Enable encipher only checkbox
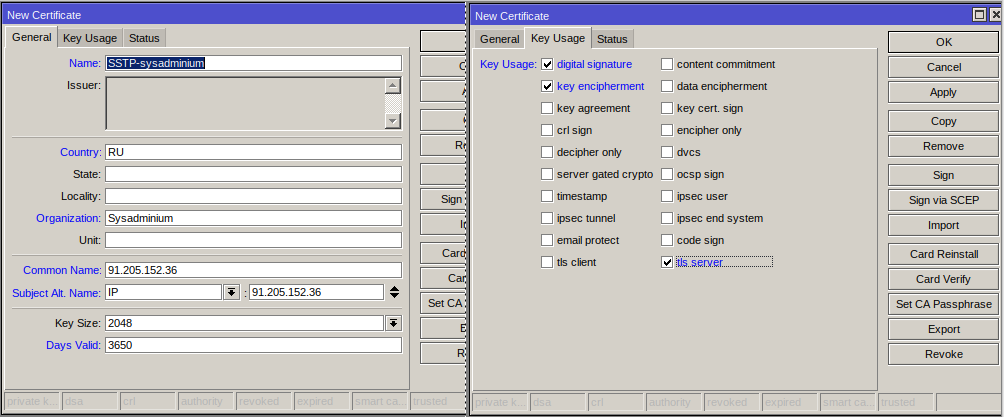This screenshot has height=417, width=1004. pyautogui.click(x=667, y=130)
